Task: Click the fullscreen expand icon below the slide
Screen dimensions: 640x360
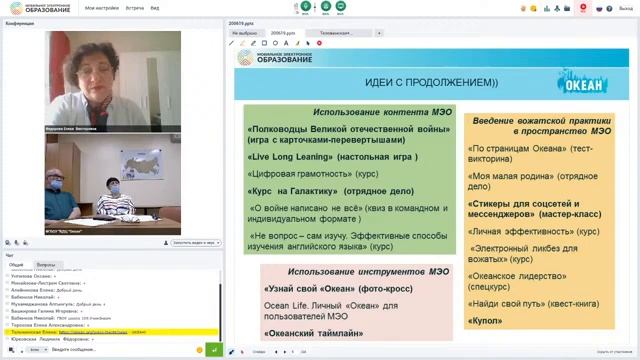Action: click(x=231, y=352)
